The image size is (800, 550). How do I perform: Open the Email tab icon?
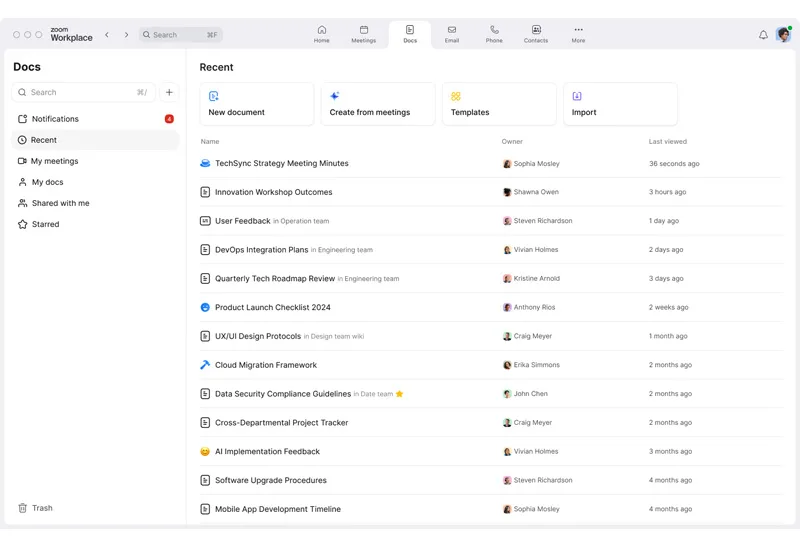coord(452,34)
